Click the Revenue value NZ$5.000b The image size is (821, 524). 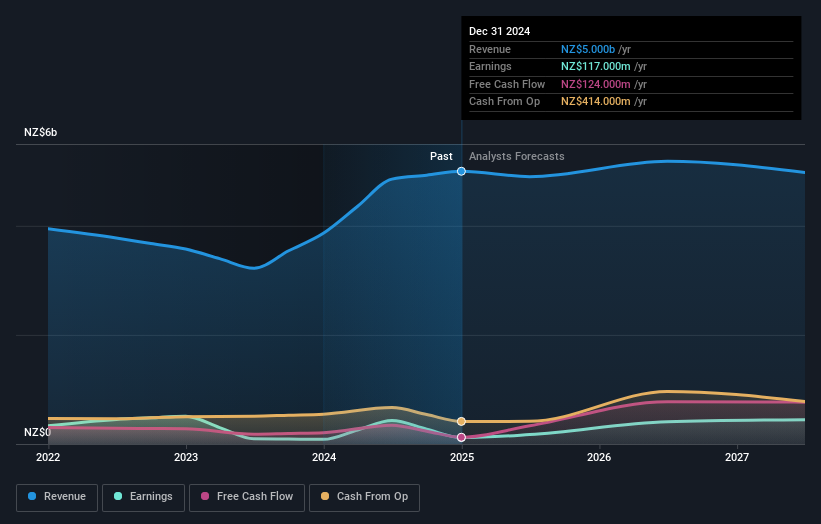pyautogui.click(x=588, y=49)
